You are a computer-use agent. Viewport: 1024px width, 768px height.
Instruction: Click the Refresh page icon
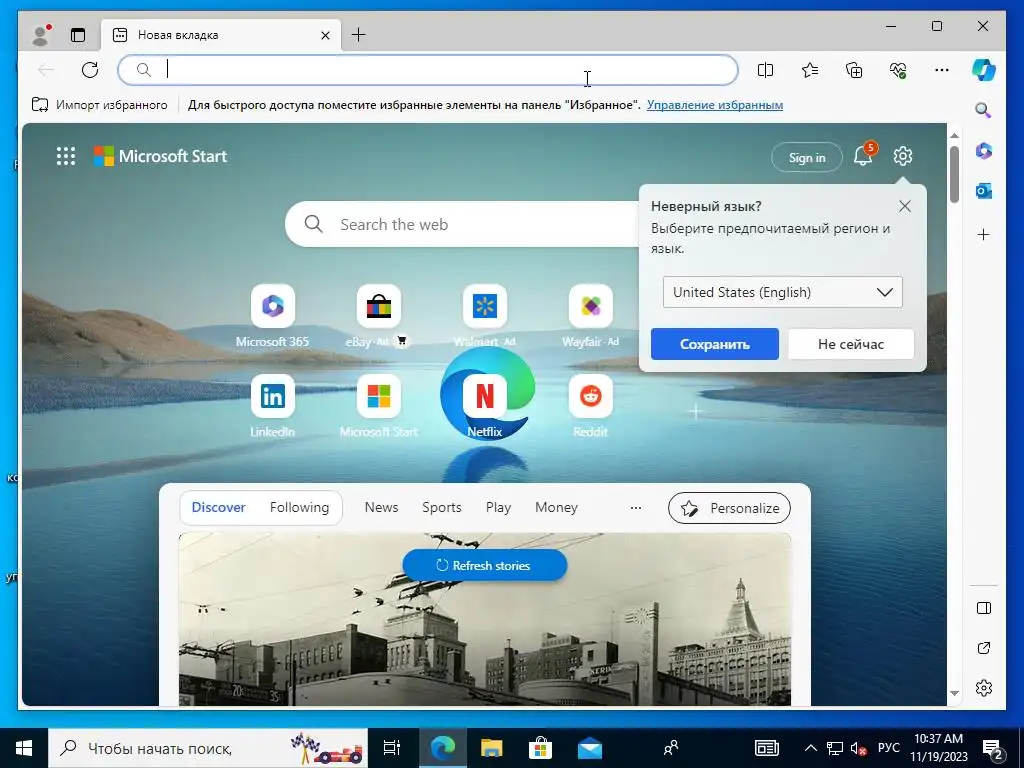90,69
